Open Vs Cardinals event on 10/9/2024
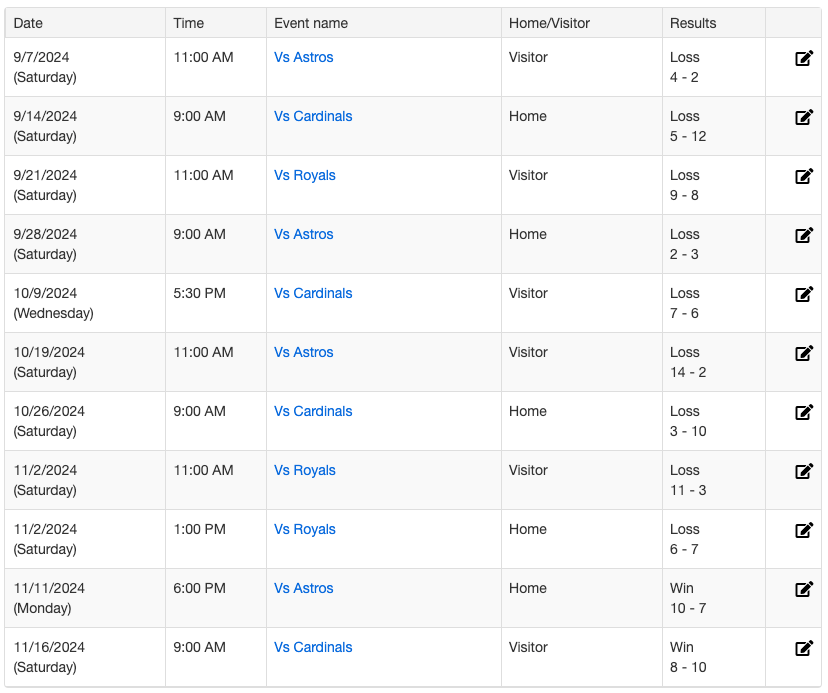This screenshot has height=693, width=828. click(x=313, y=294)
